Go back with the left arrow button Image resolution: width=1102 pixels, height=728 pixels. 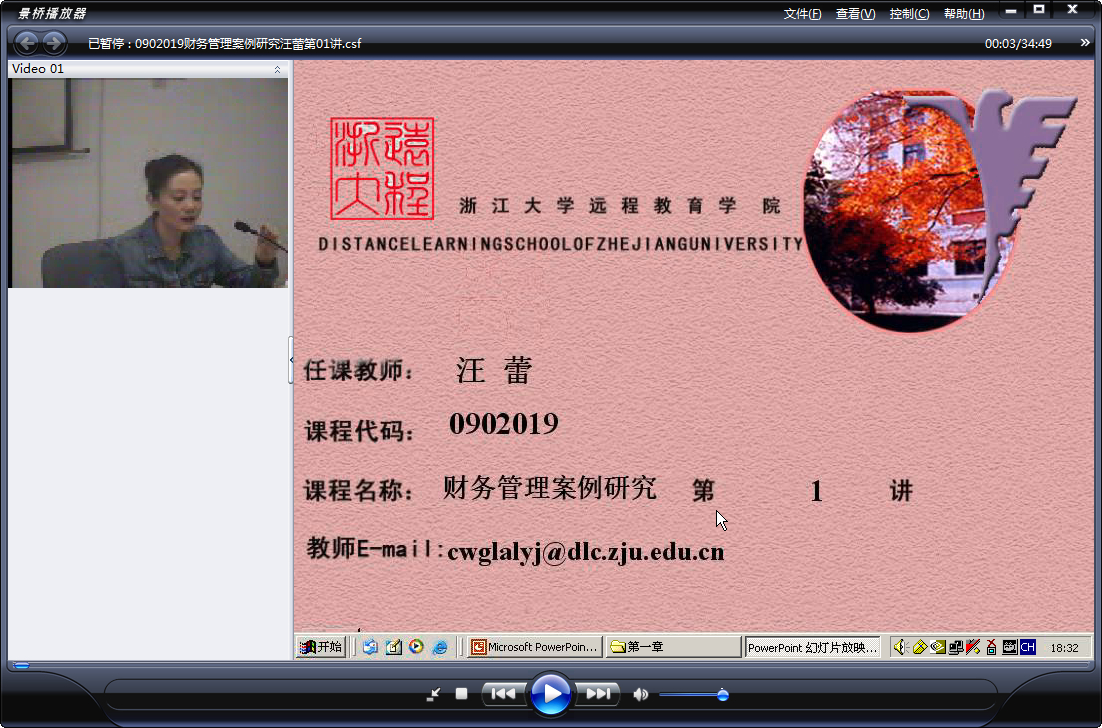click(x=26, y=44)
